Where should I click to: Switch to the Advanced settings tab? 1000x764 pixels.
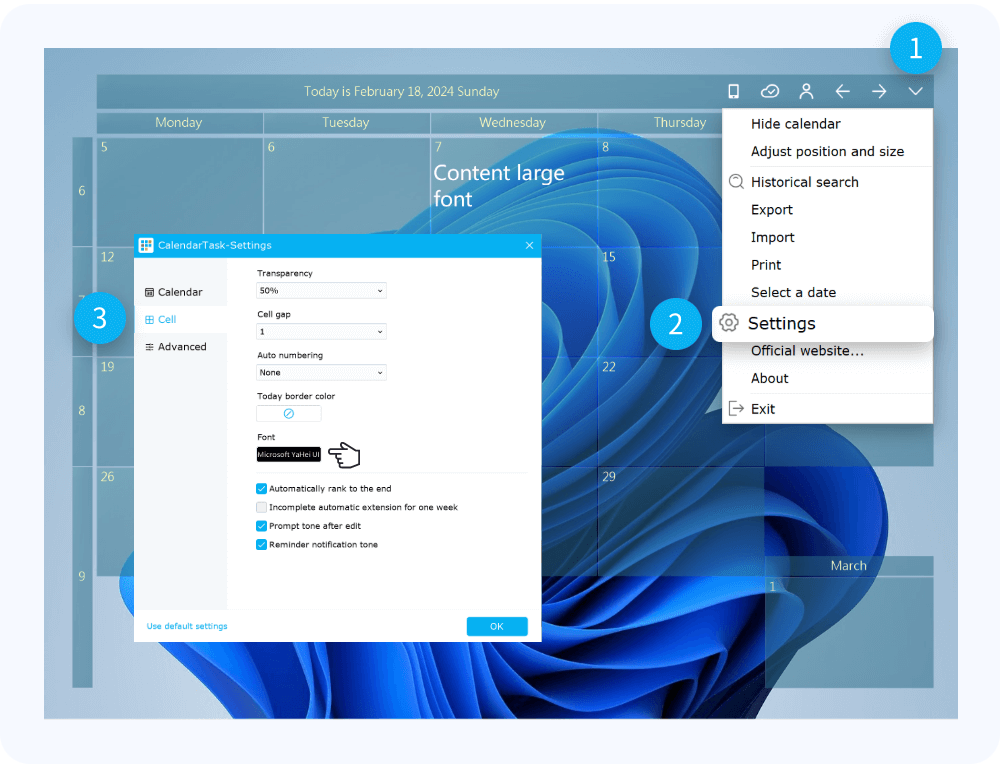(181, 347)
